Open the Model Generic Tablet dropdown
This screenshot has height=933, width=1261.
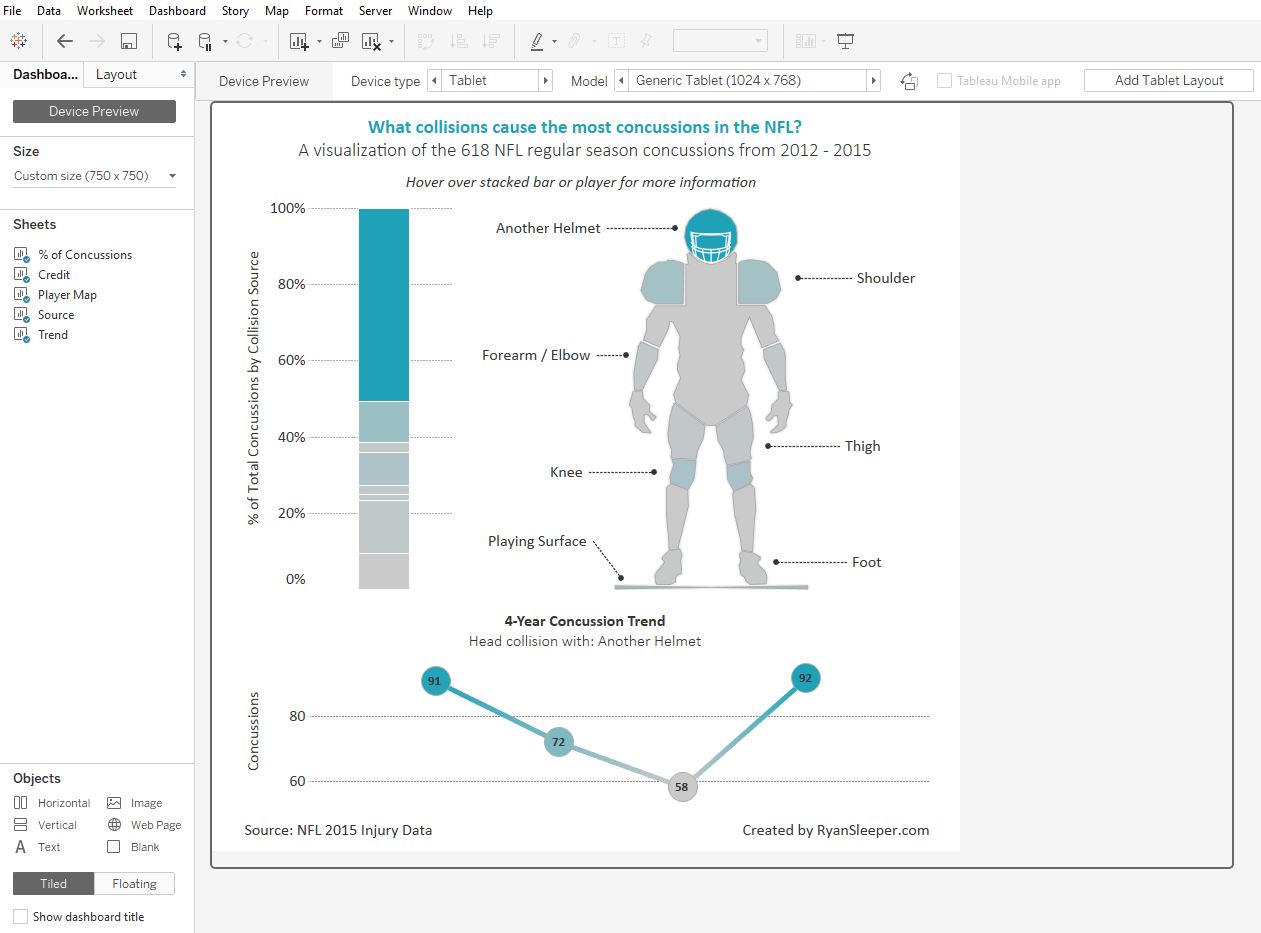[747, 81]
